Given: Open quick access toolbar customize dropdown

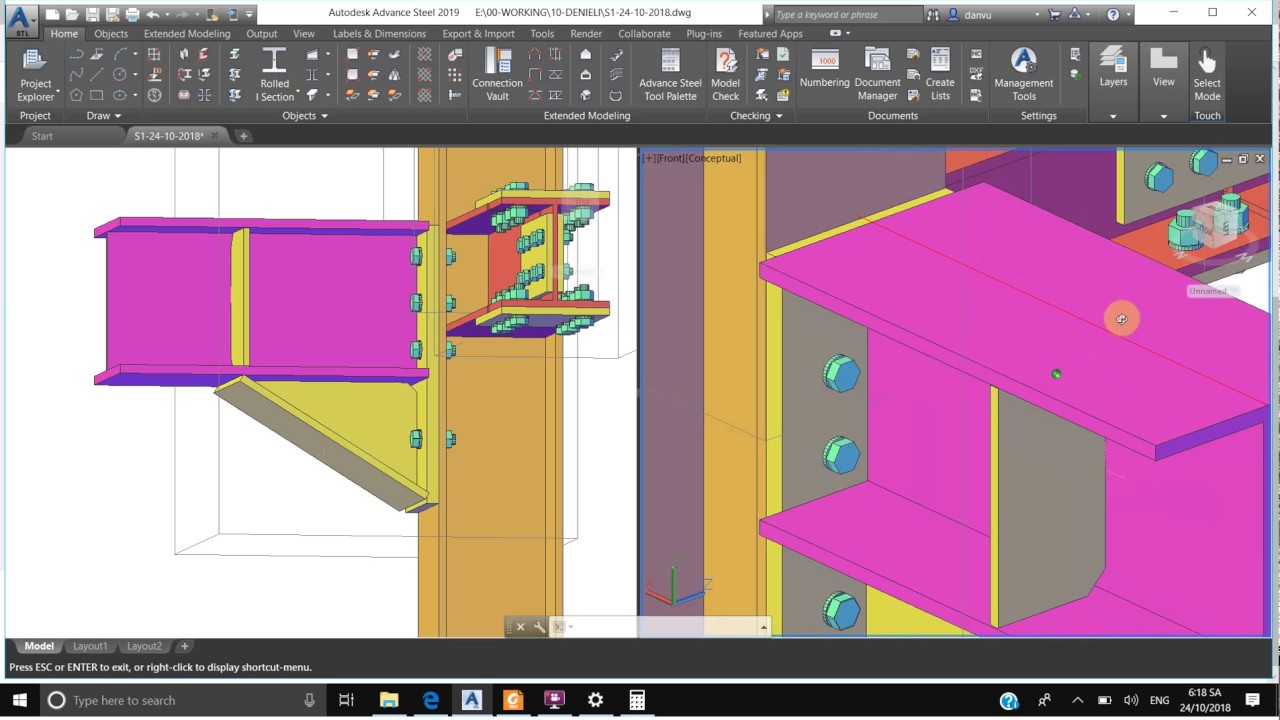Looking at the screenshot, I should [x=249, y=14].
